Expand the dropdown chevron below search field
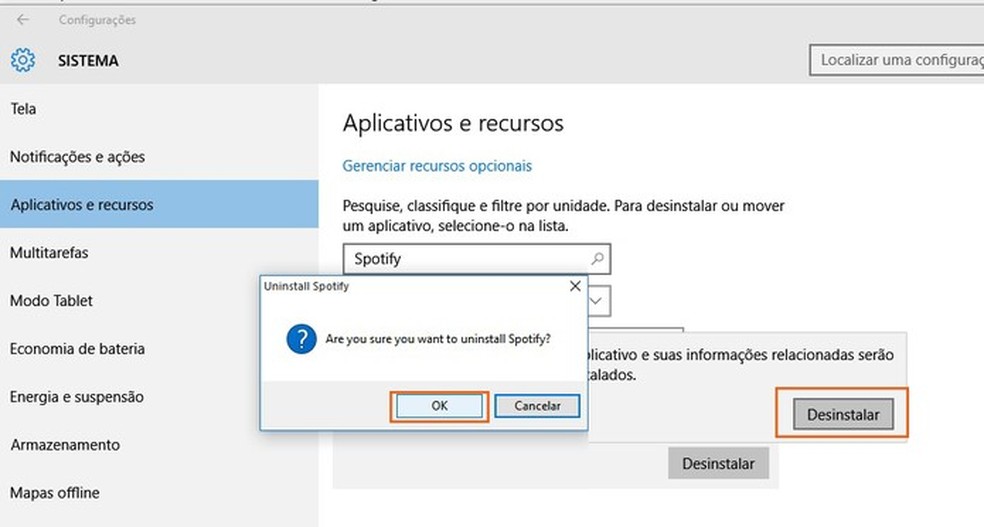Viewport: 984px width, 527px height. click(596, 301)
